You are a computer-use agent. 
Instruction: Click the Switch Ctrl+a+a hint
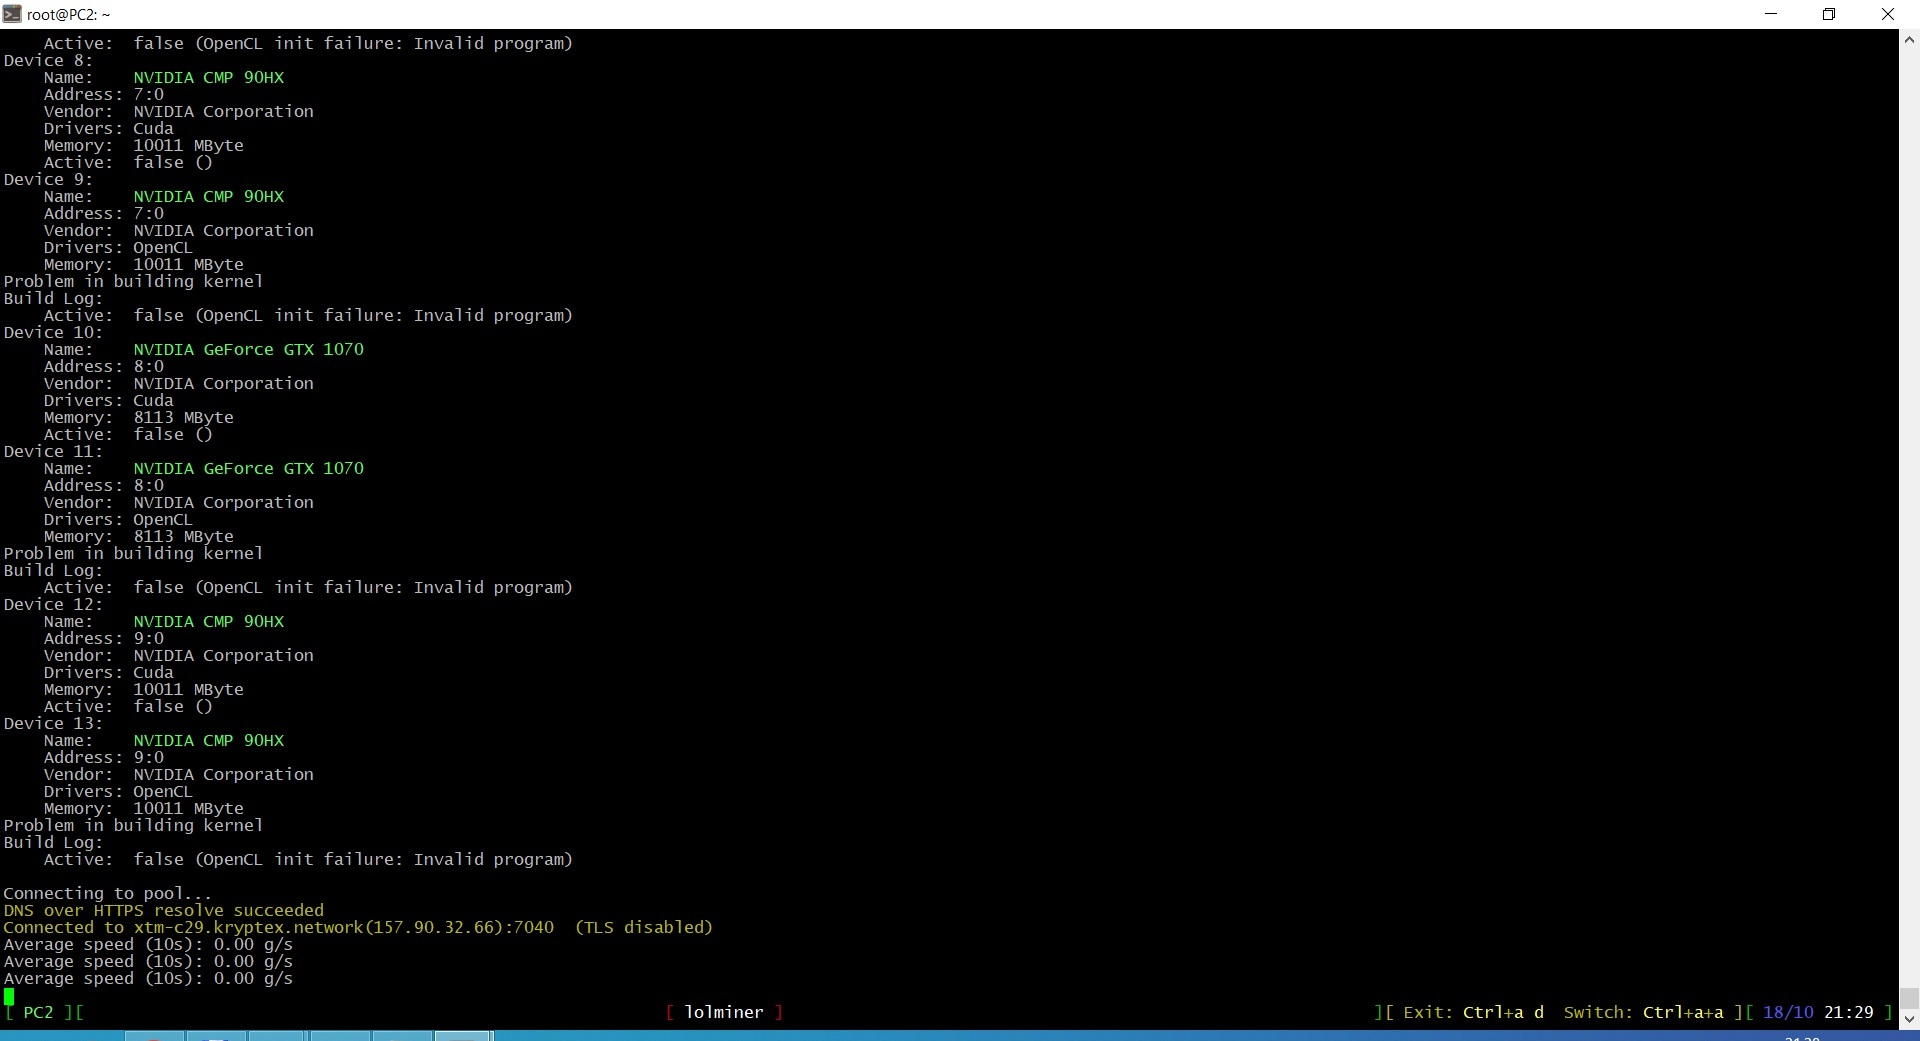1643,1012
